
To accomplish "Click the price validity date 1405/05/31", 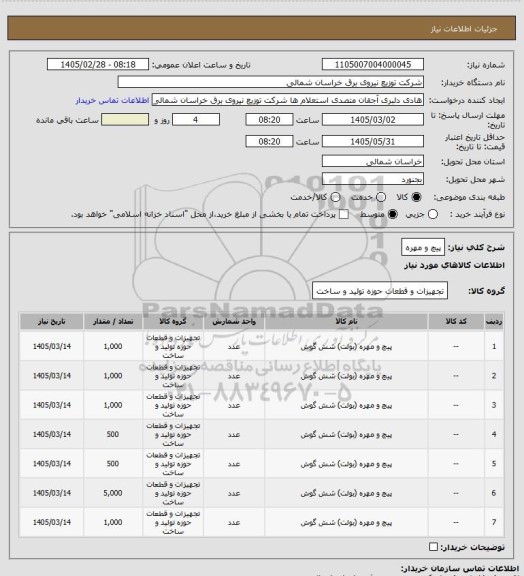I will pyautogui.click(x=373, y=141).
